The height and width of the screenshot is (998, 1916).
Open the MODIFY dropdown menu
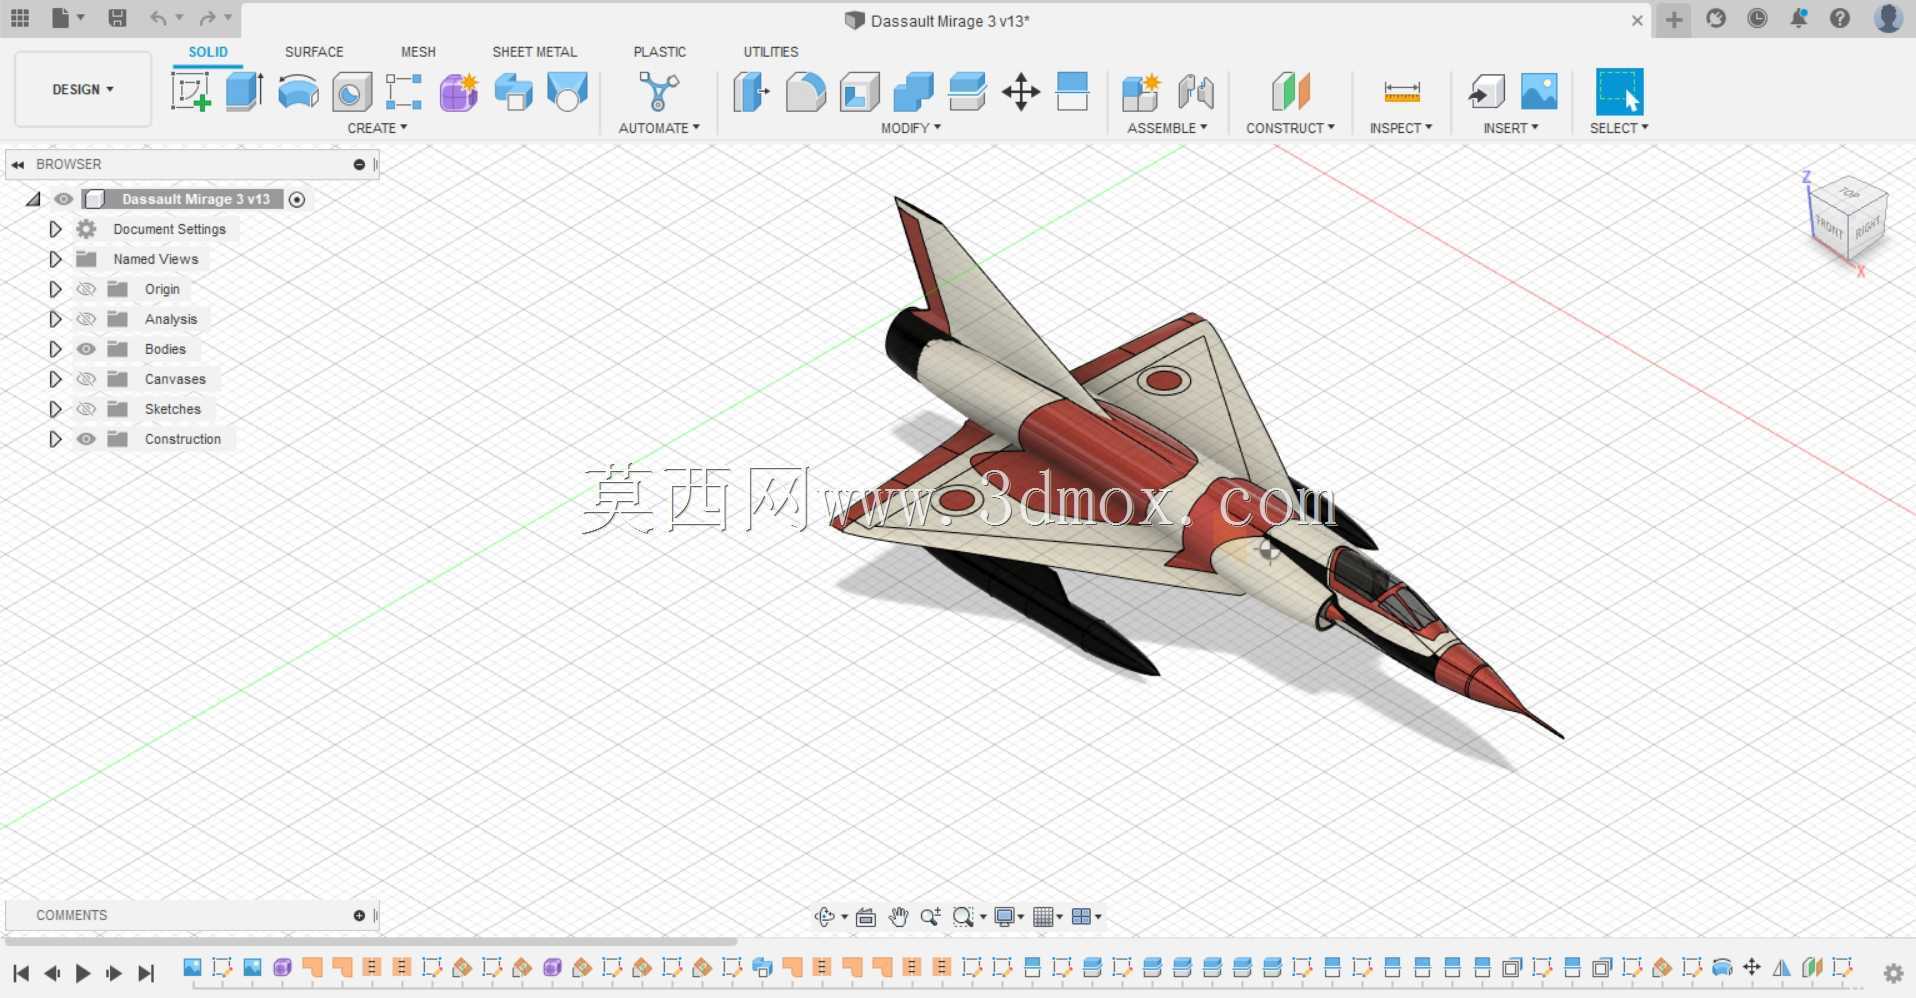tap(911, 128)
